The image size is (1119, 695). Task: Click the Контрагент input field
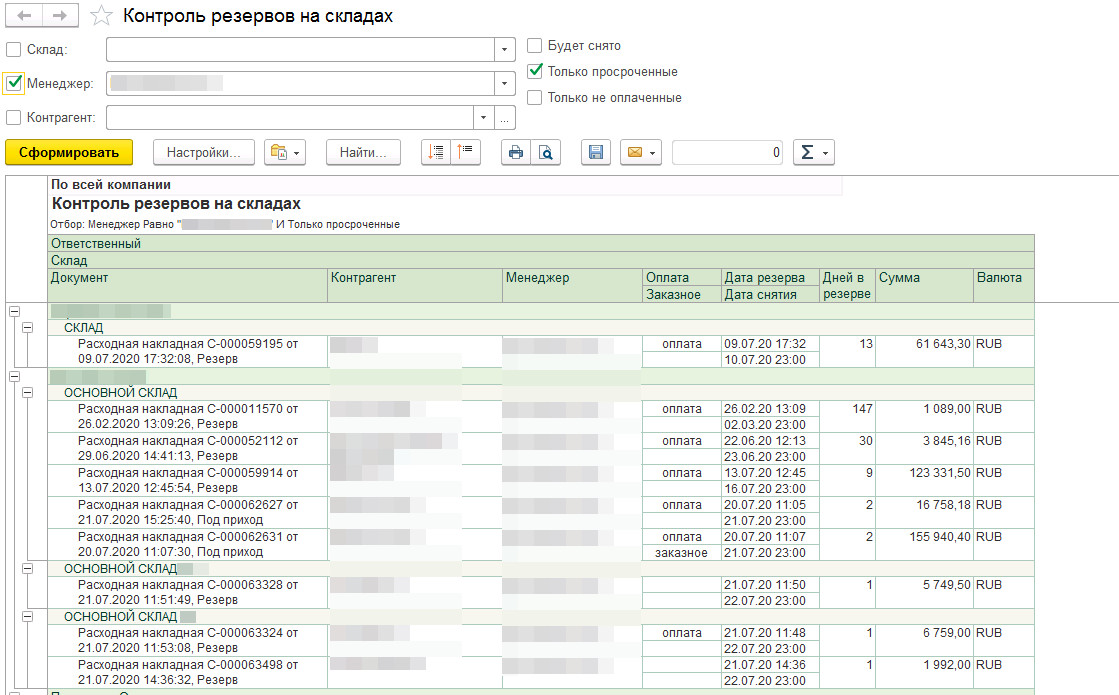click(x=289, y=118)
